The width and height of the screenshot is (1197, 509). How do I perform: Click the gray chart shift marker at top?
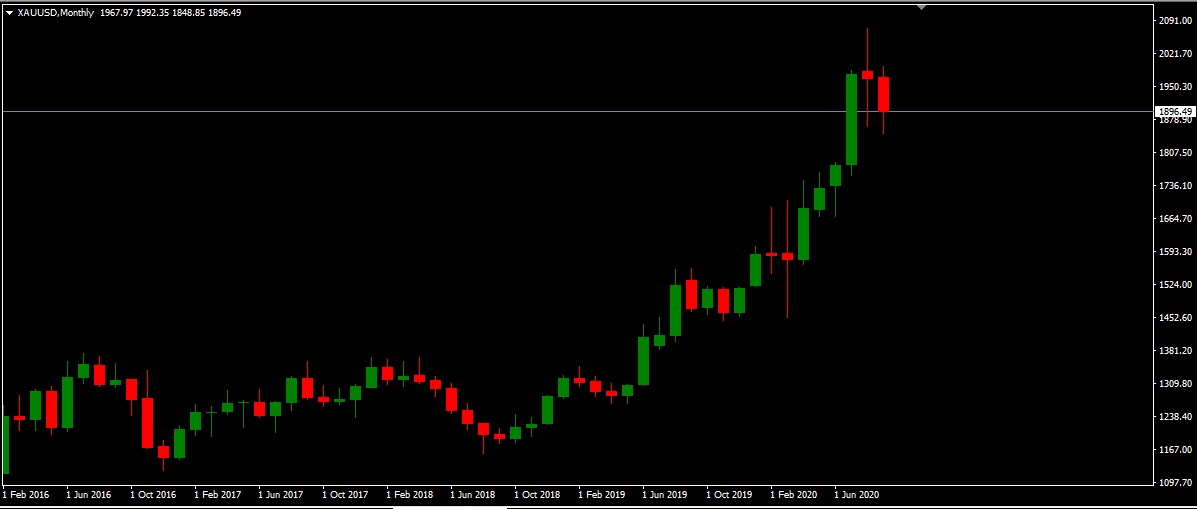tap(921, 7)
